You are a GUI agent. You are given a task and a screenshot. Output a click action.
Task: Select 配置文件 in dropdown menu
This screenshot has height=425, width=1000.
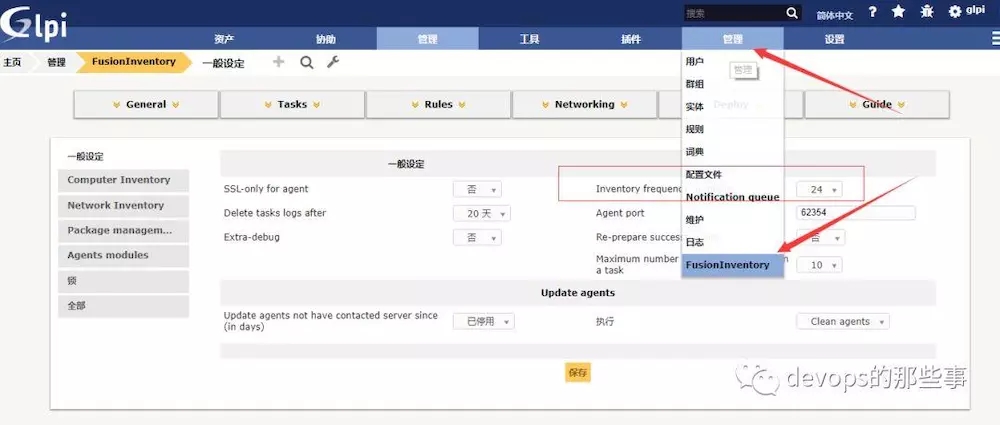[x=732, y=174]
